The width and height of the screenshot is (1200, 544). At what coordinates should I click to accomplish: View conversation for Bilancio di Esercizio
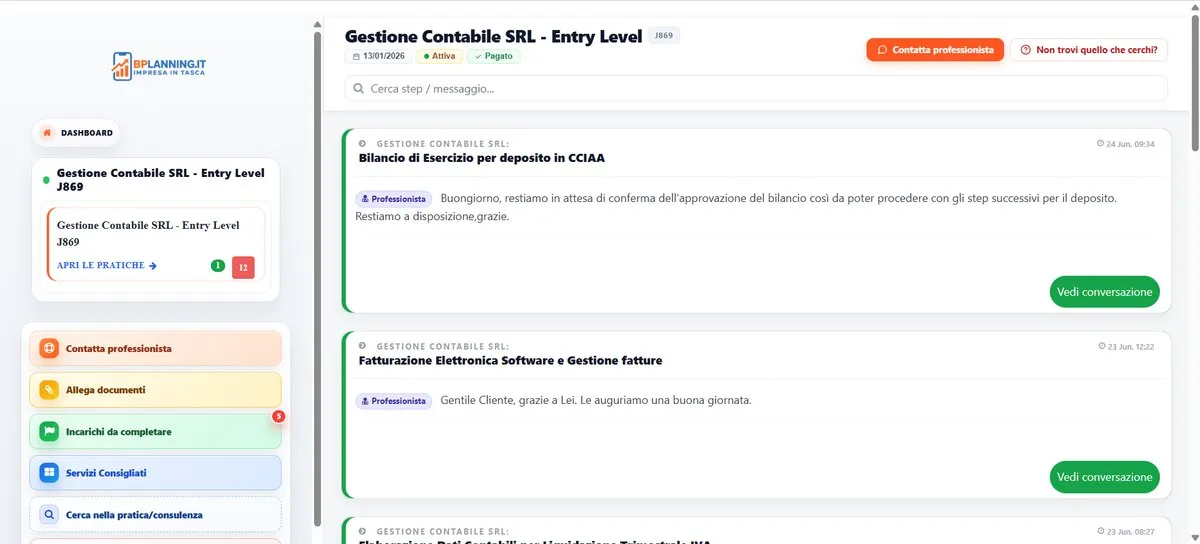point(1104,292)
